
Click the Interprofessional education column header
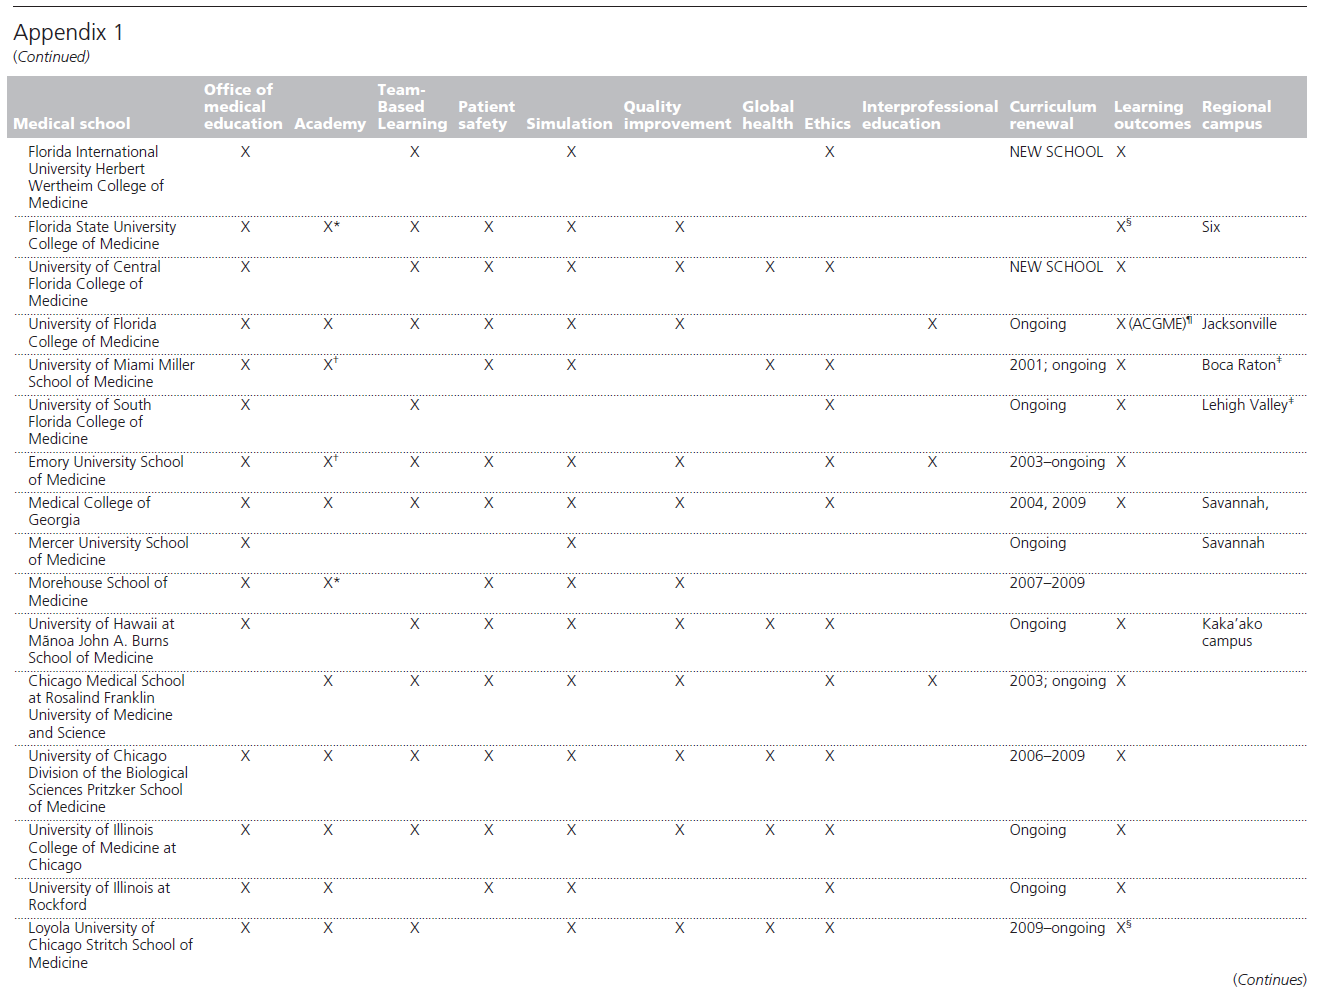click(x=930, y=115)
